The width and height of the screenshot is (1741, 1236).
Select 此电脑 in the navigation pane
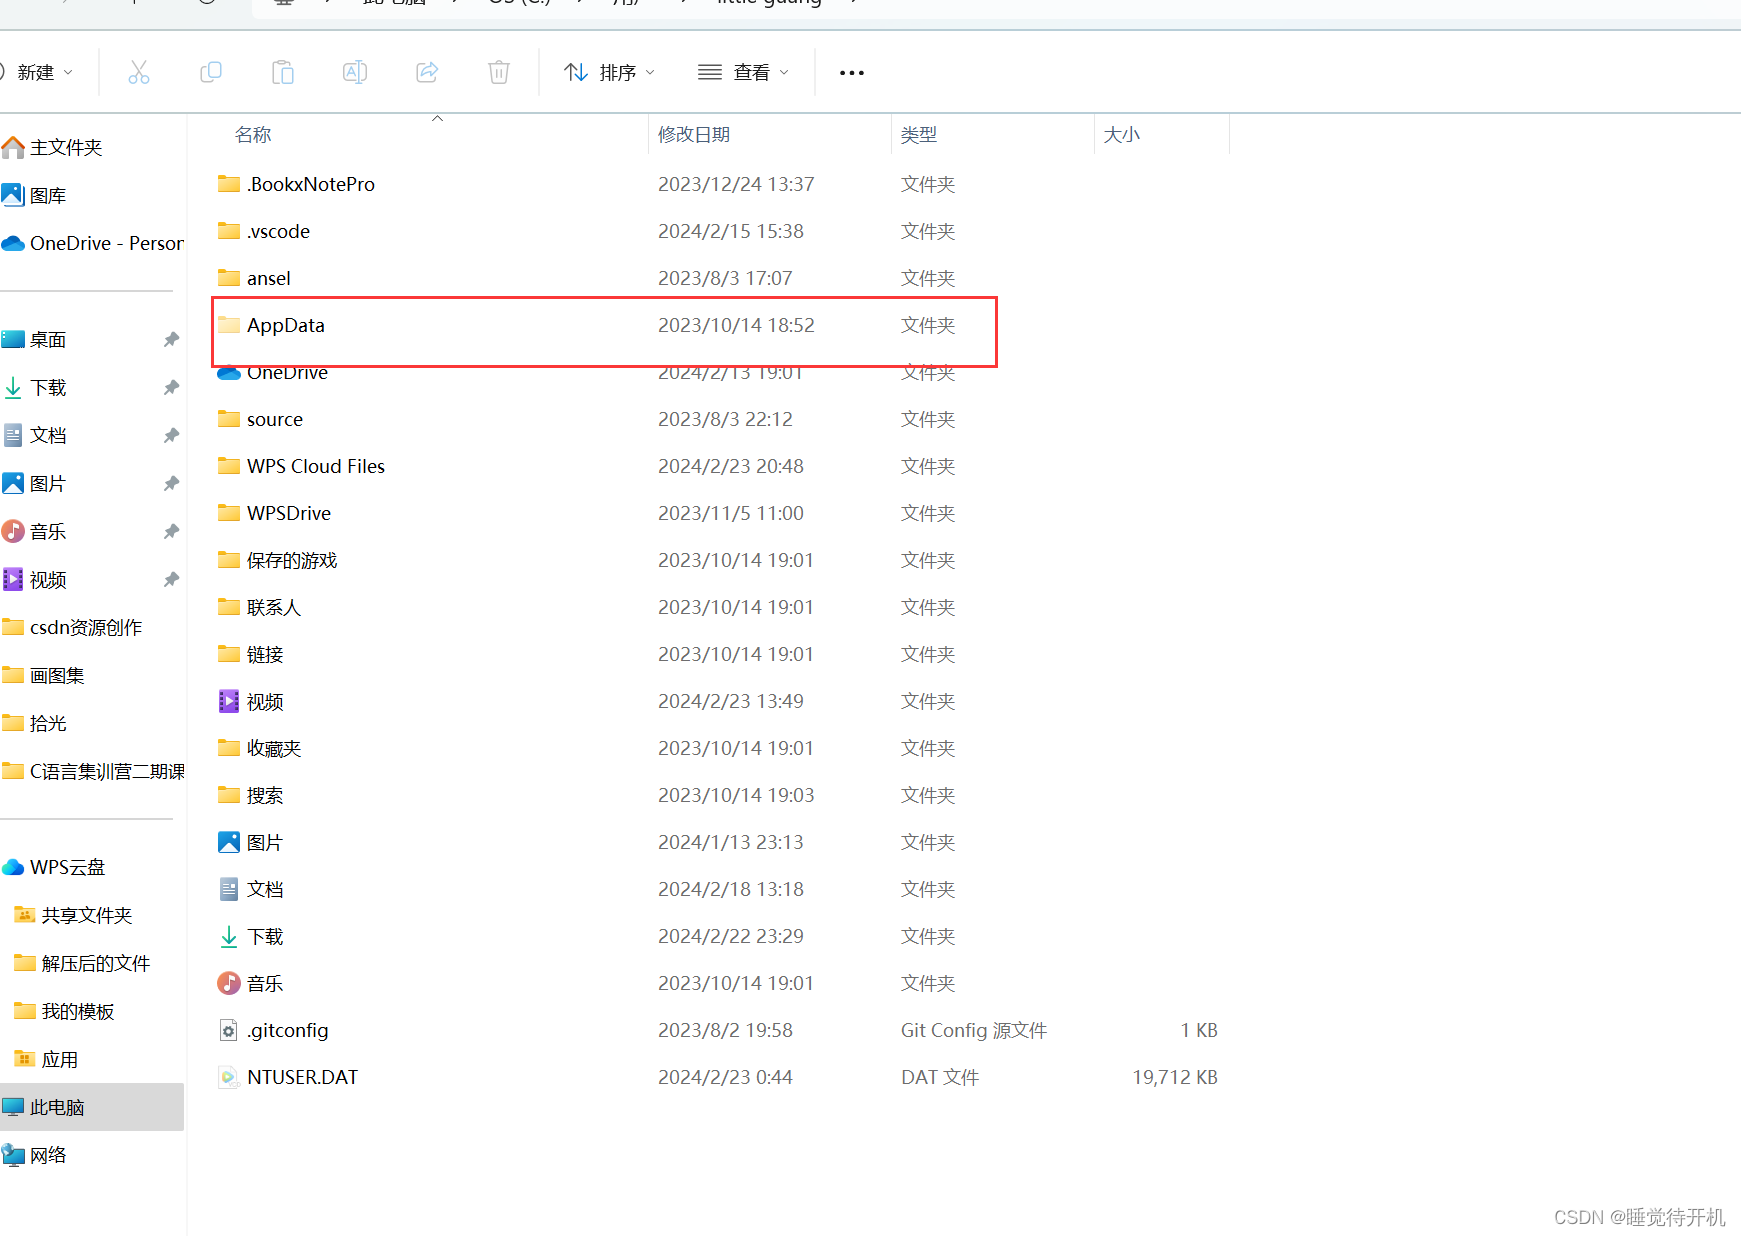pyautogui.click(x=92, y=1107)
